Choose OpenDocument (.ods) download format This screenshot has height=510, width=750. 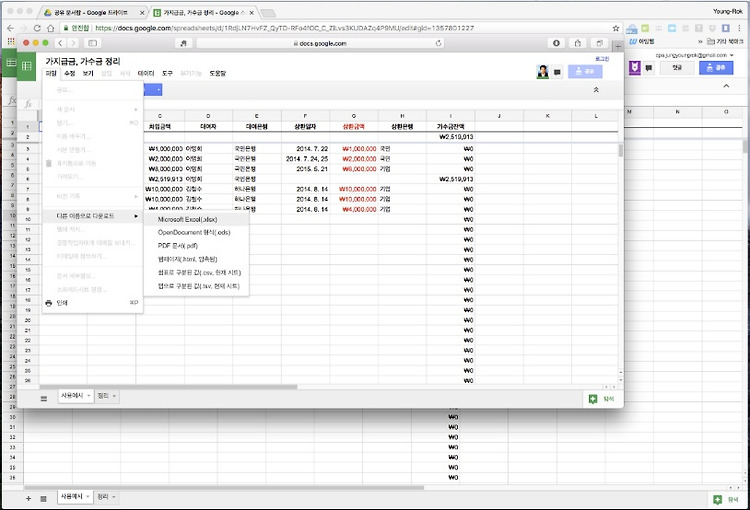click(196, 233)
